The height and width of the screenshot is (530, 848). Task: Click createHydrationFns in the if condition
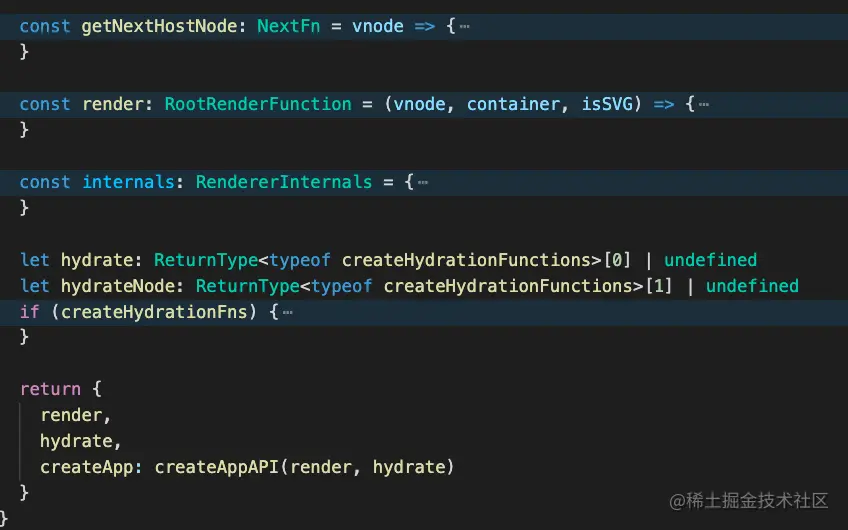pyautogui.click(x=154, y=312)
